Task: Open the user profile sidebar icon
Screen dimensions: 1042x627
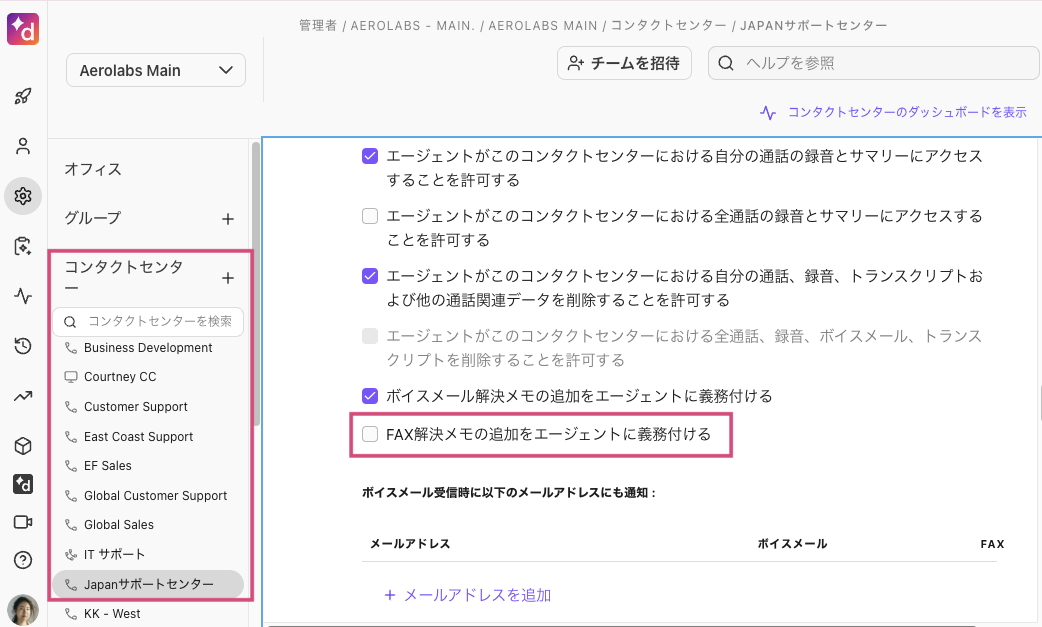Action: point(23,146)
